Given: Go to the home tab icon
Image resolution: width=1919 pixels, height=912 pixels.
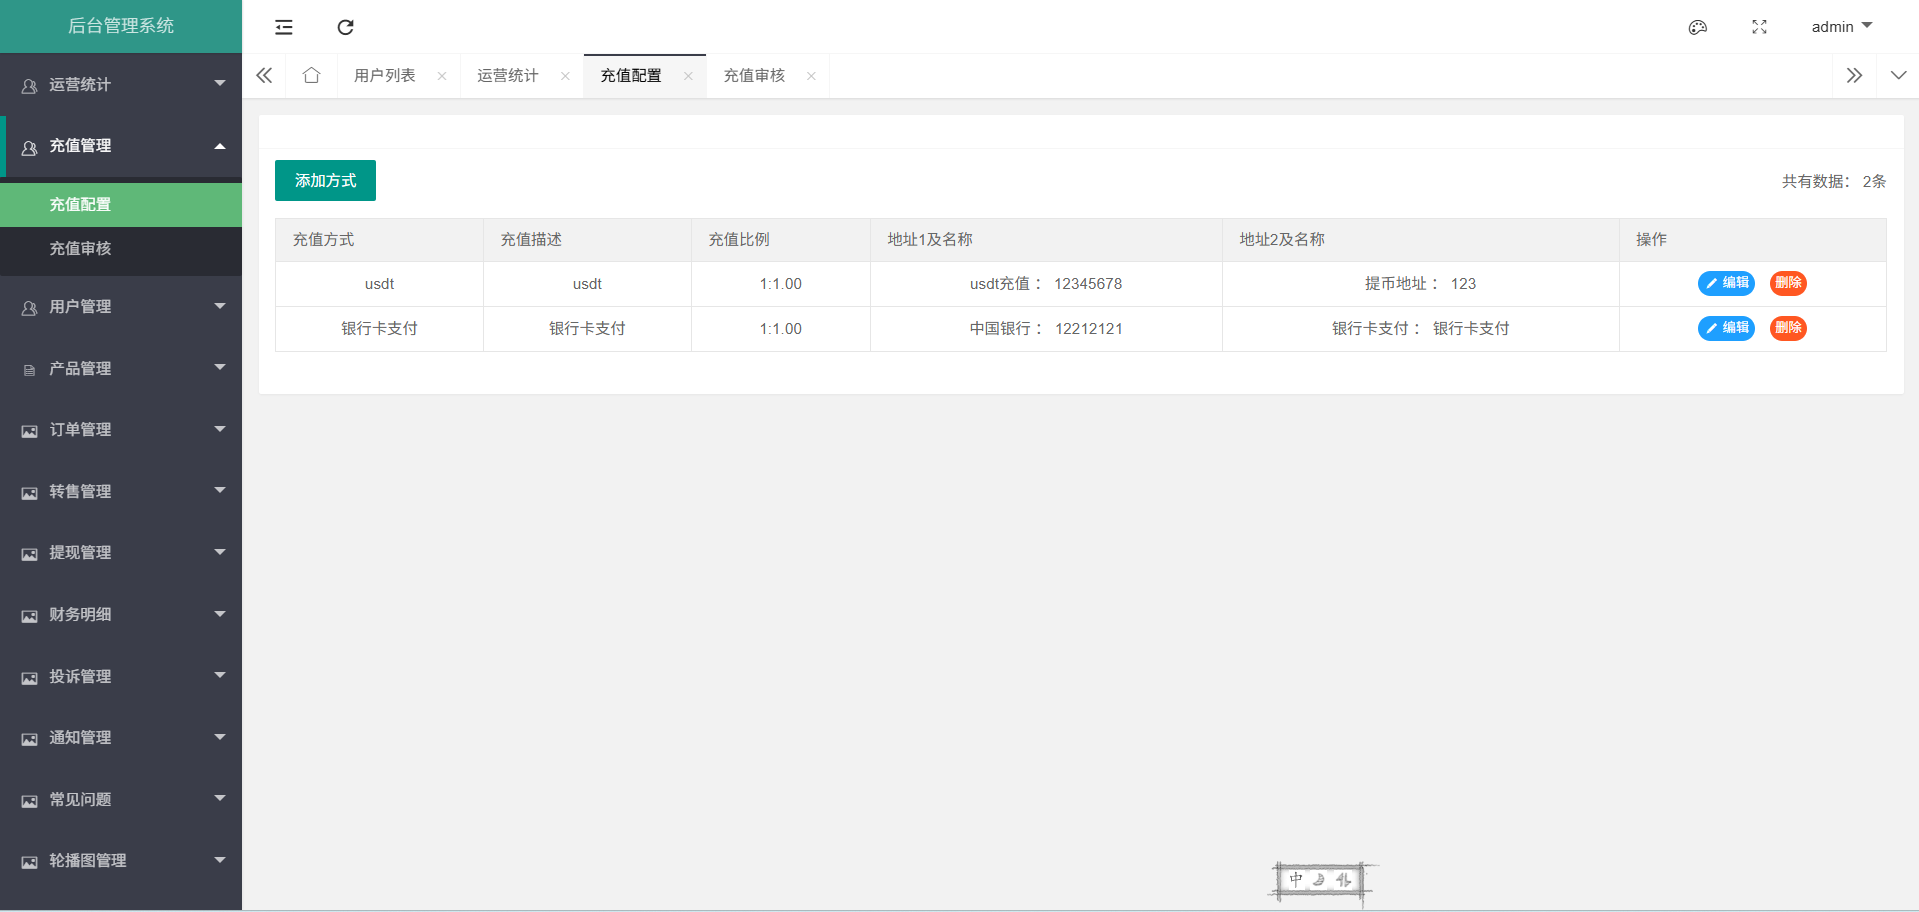Looking at the screenshot, I should pyautogui.click(x=311, y=76).
